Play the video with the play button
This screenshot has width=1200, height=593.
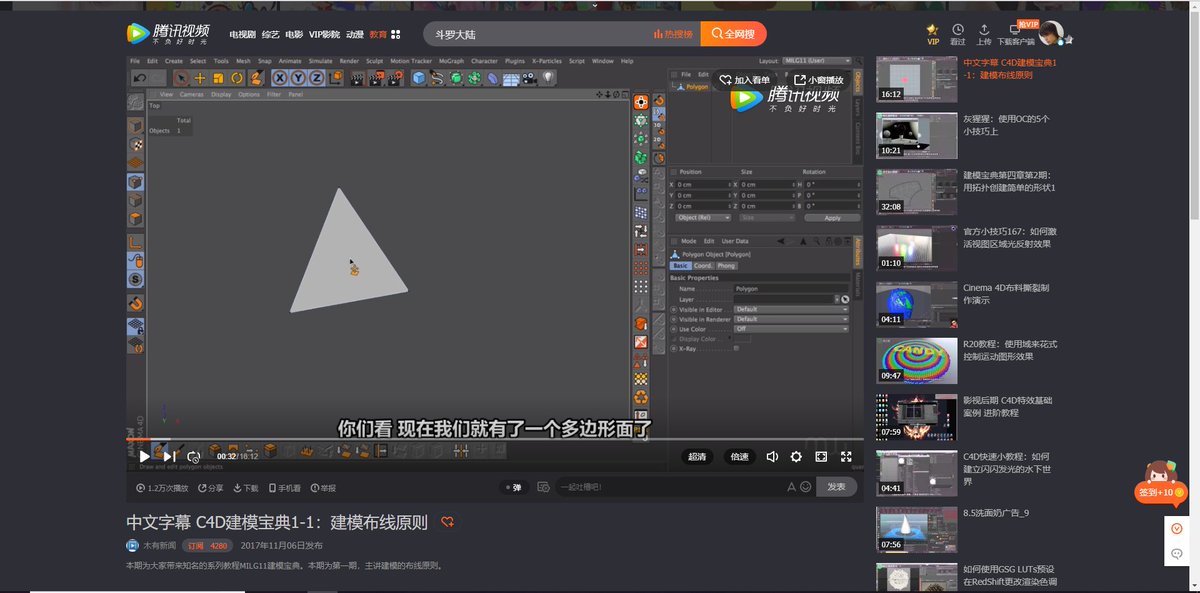coord(145,456)
